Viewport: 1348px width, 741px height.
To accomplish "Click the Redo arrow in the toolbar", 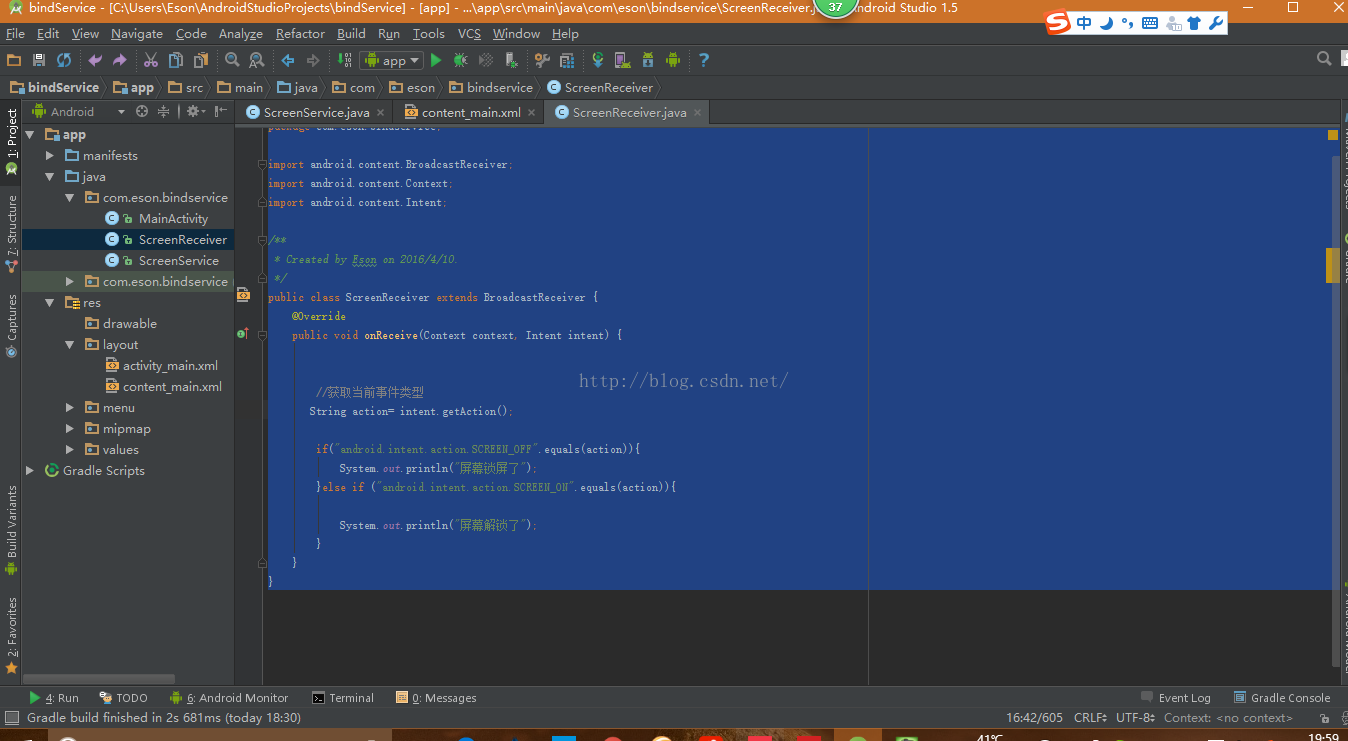I will click(x=120, y=61).
